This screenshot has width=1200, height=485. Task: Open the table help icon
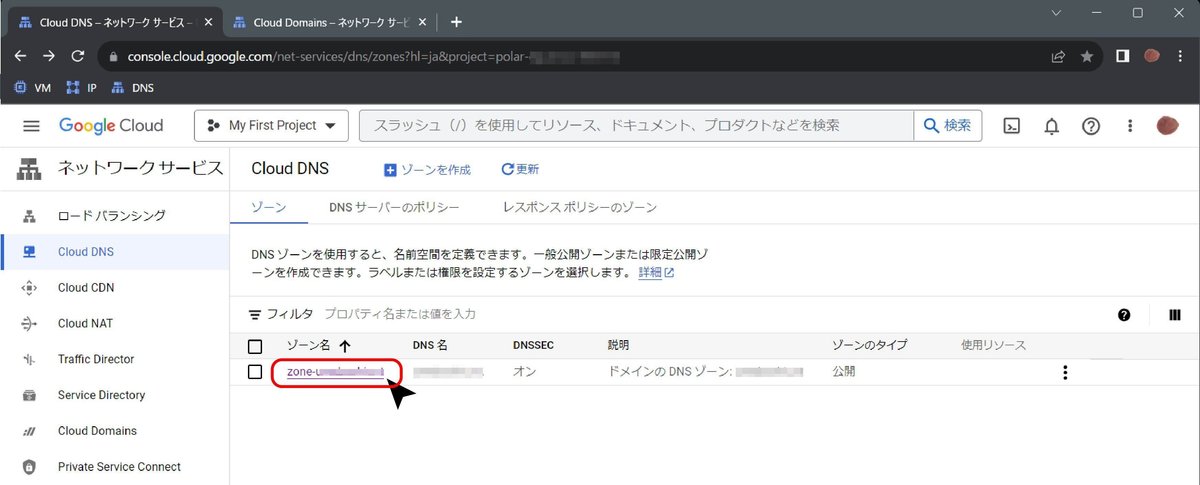(1124, 315)
